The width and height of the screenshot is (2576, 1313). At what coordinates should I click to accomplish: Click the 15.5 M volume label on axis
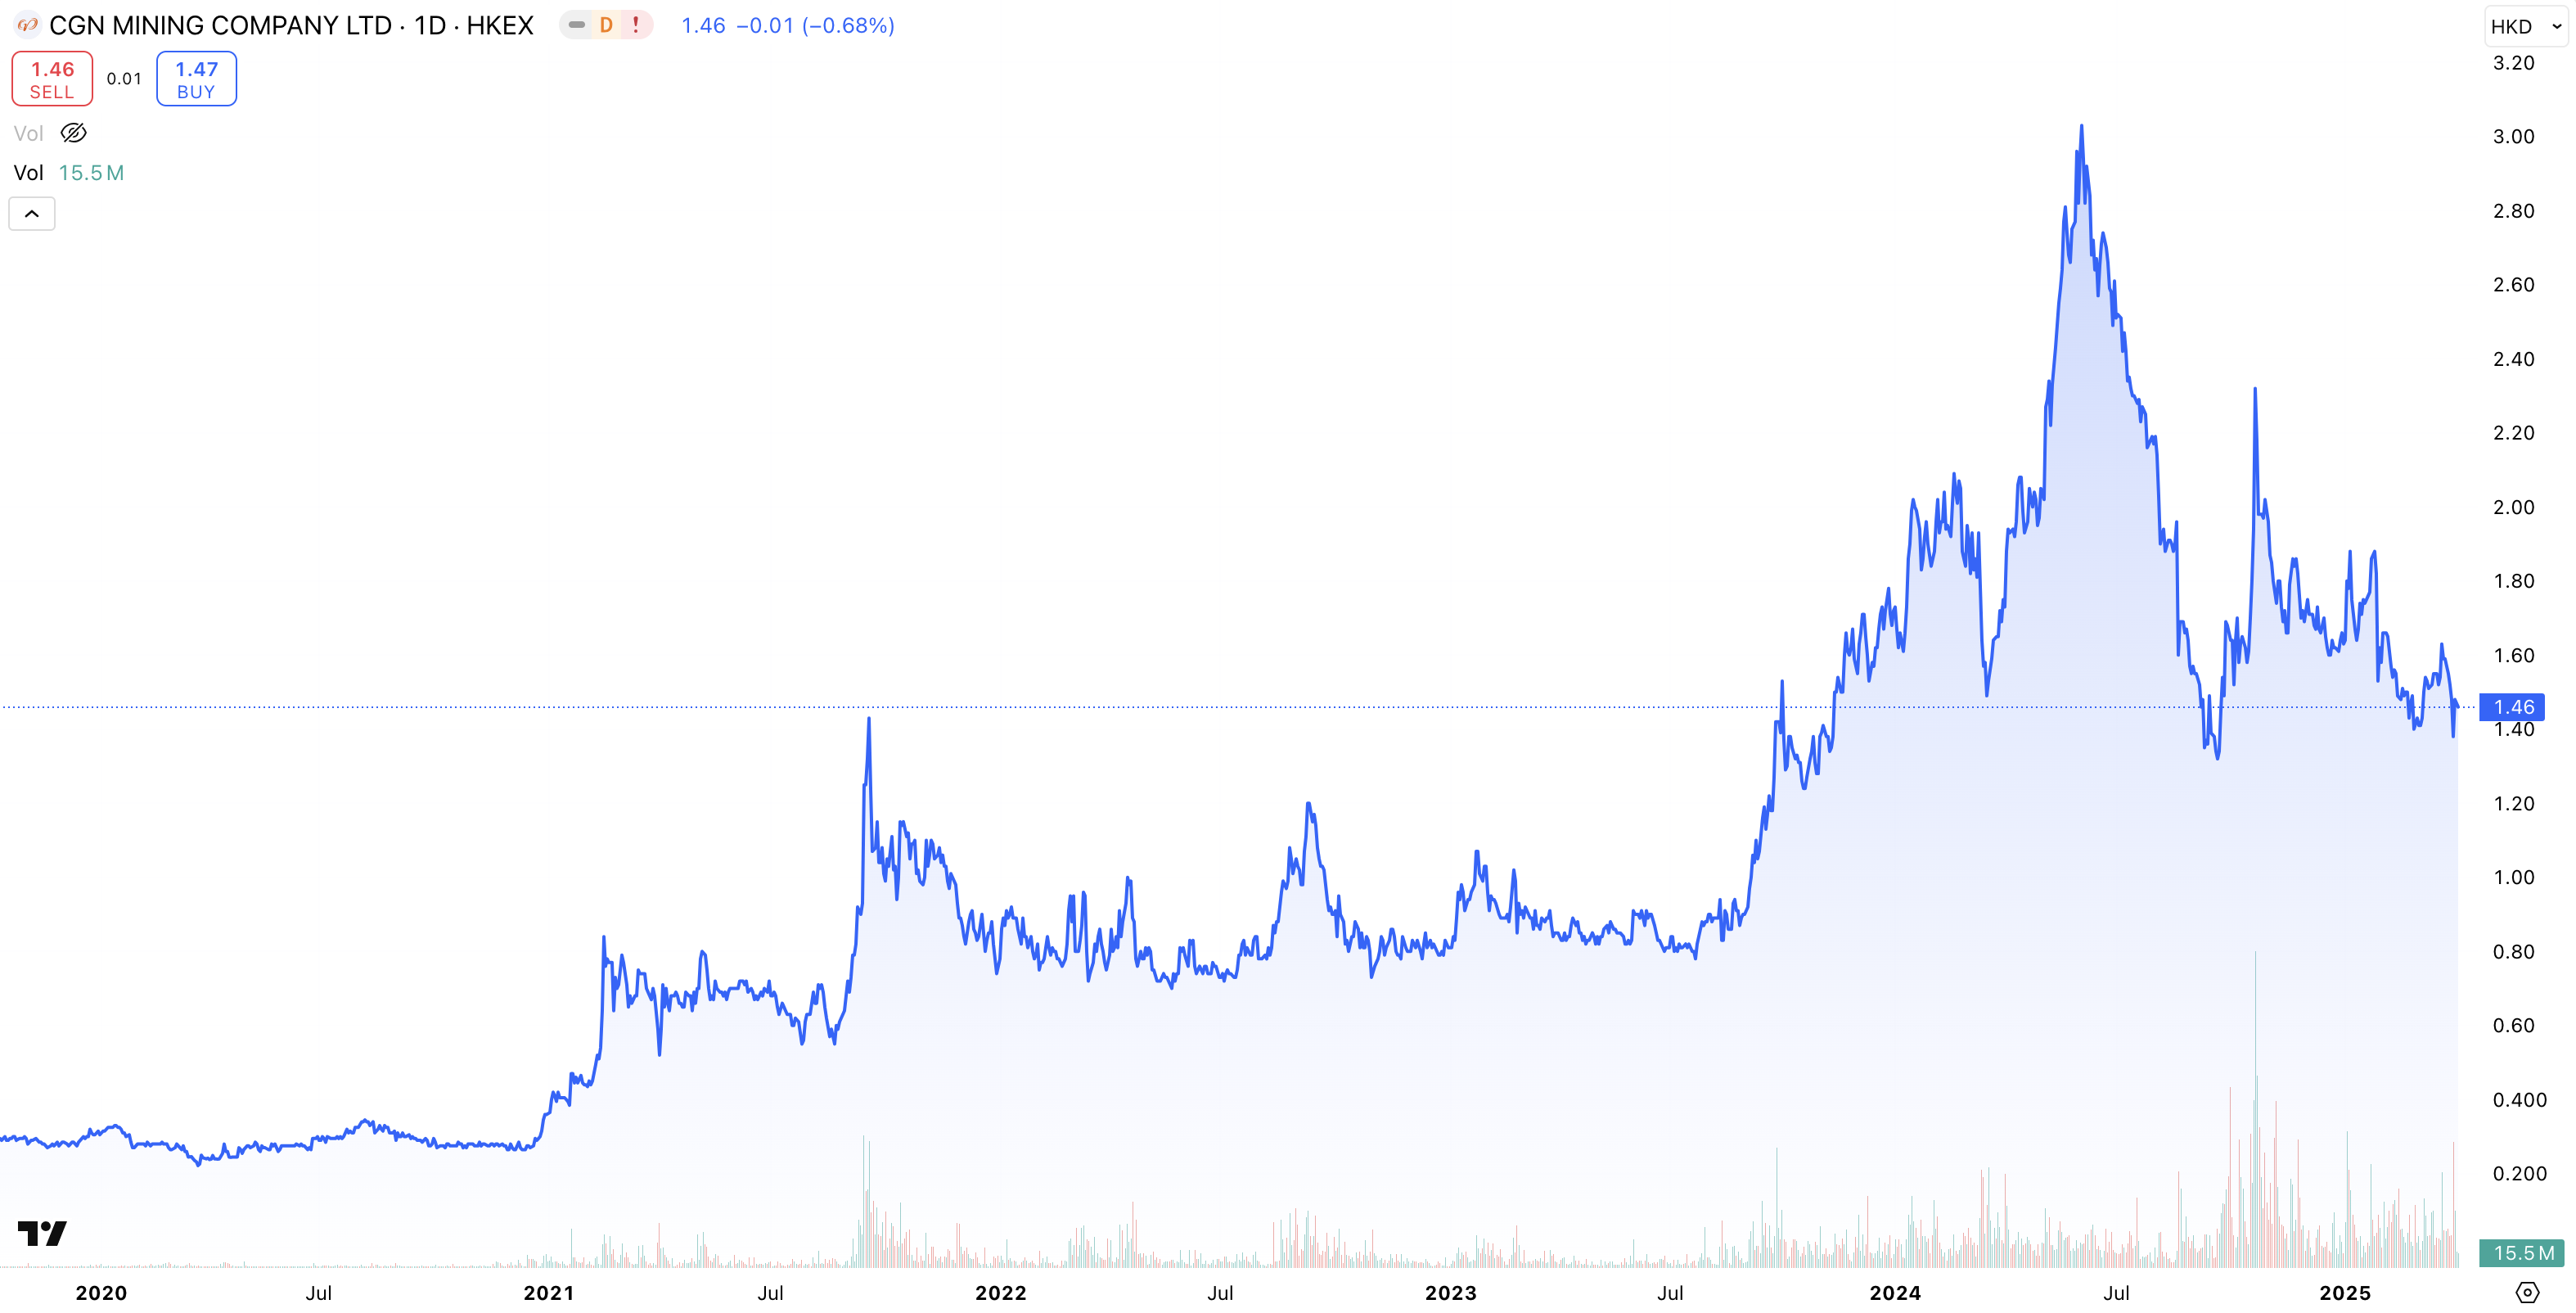(2521, 1252)
